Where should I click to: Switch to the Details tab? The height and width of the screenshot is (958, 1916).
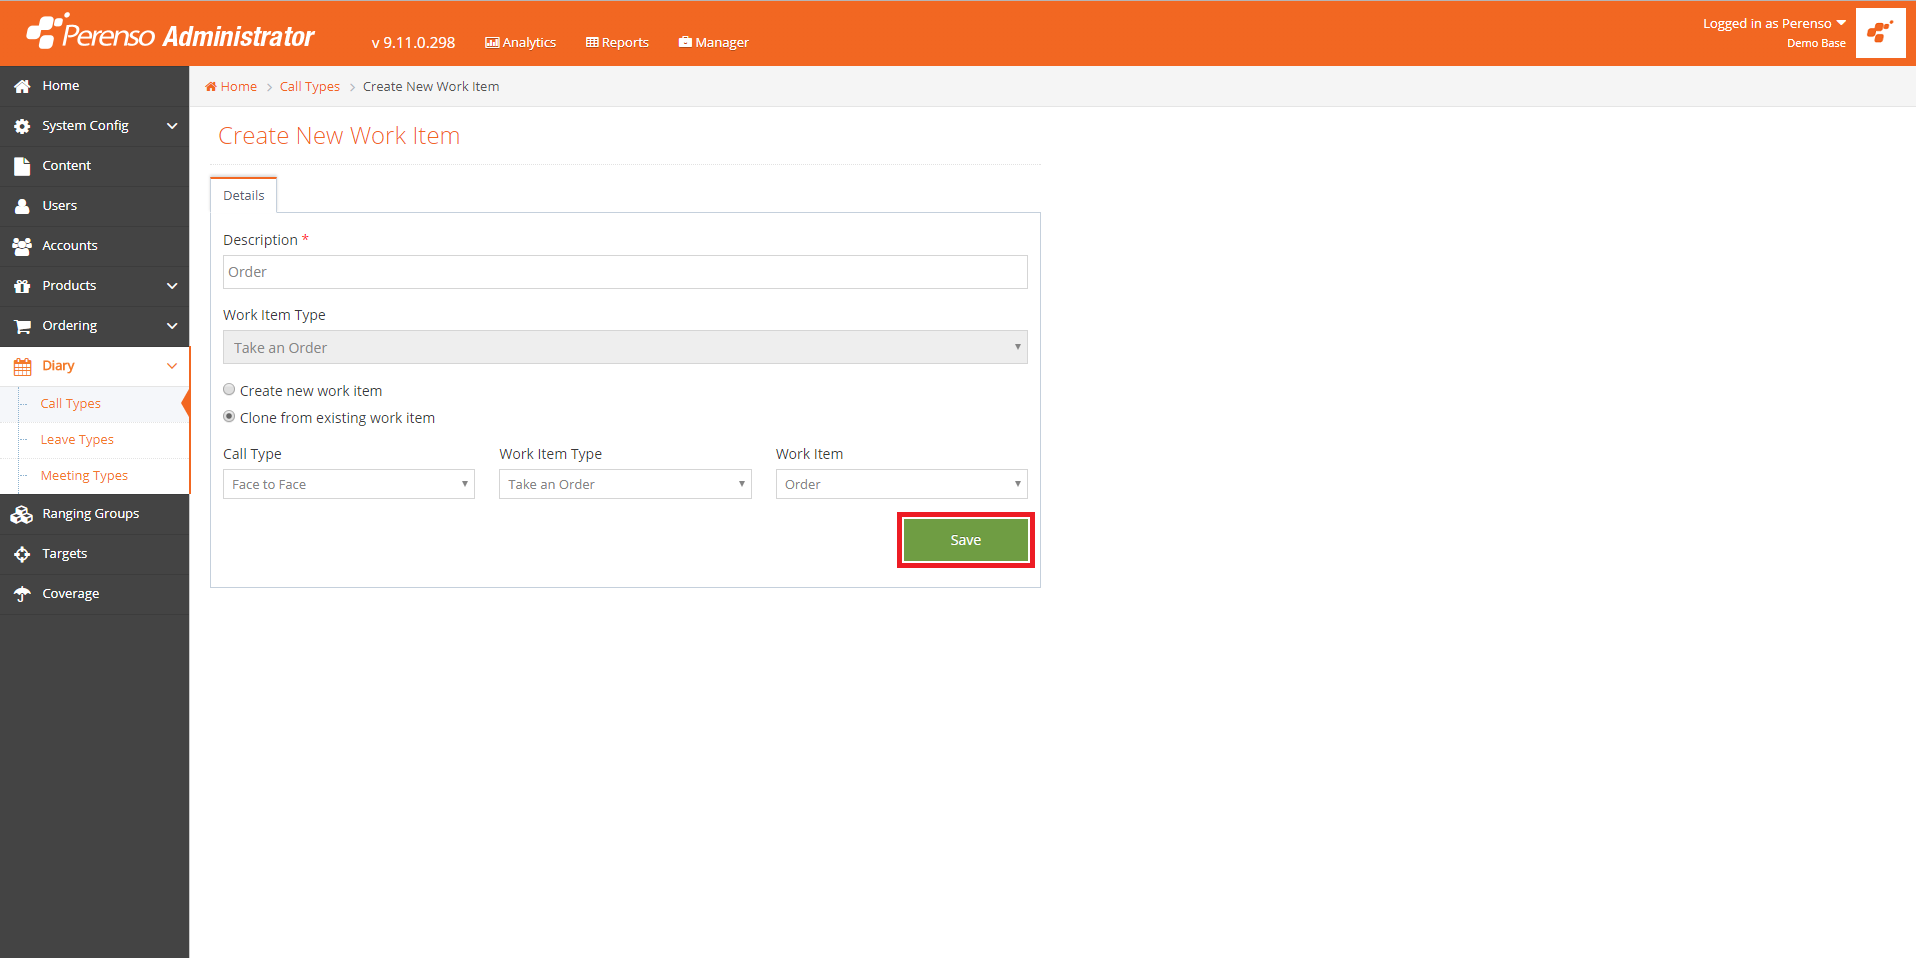(x=244, y=195)
